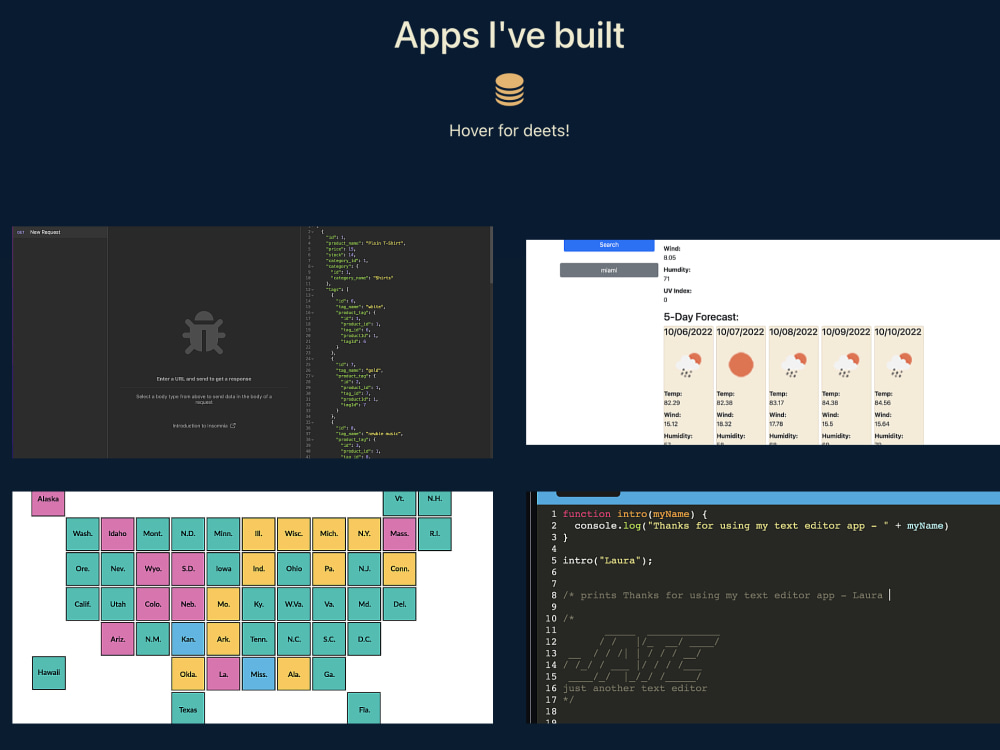The height and width of the screenshot is (750, 1000).
Task: Click the N.Y. state tile
Action: [x=364, y=534]
